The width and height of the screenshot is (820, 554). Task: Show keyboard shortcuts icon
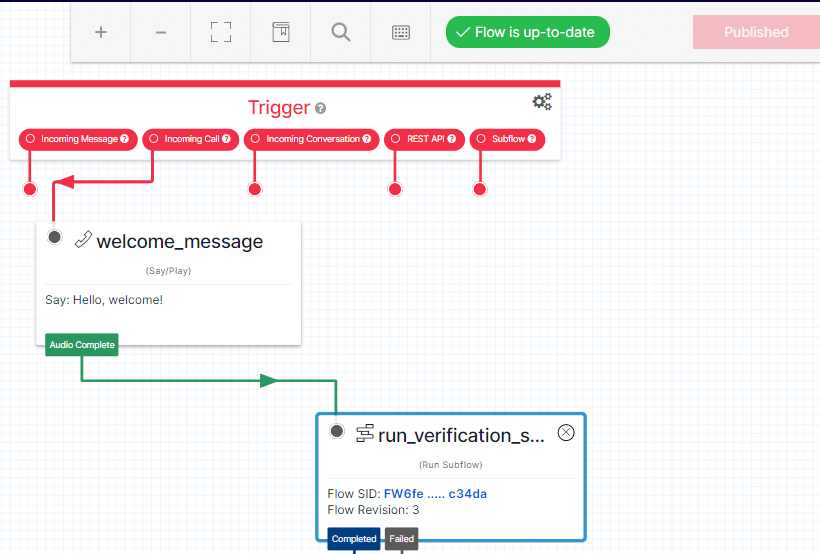[401, 32]
